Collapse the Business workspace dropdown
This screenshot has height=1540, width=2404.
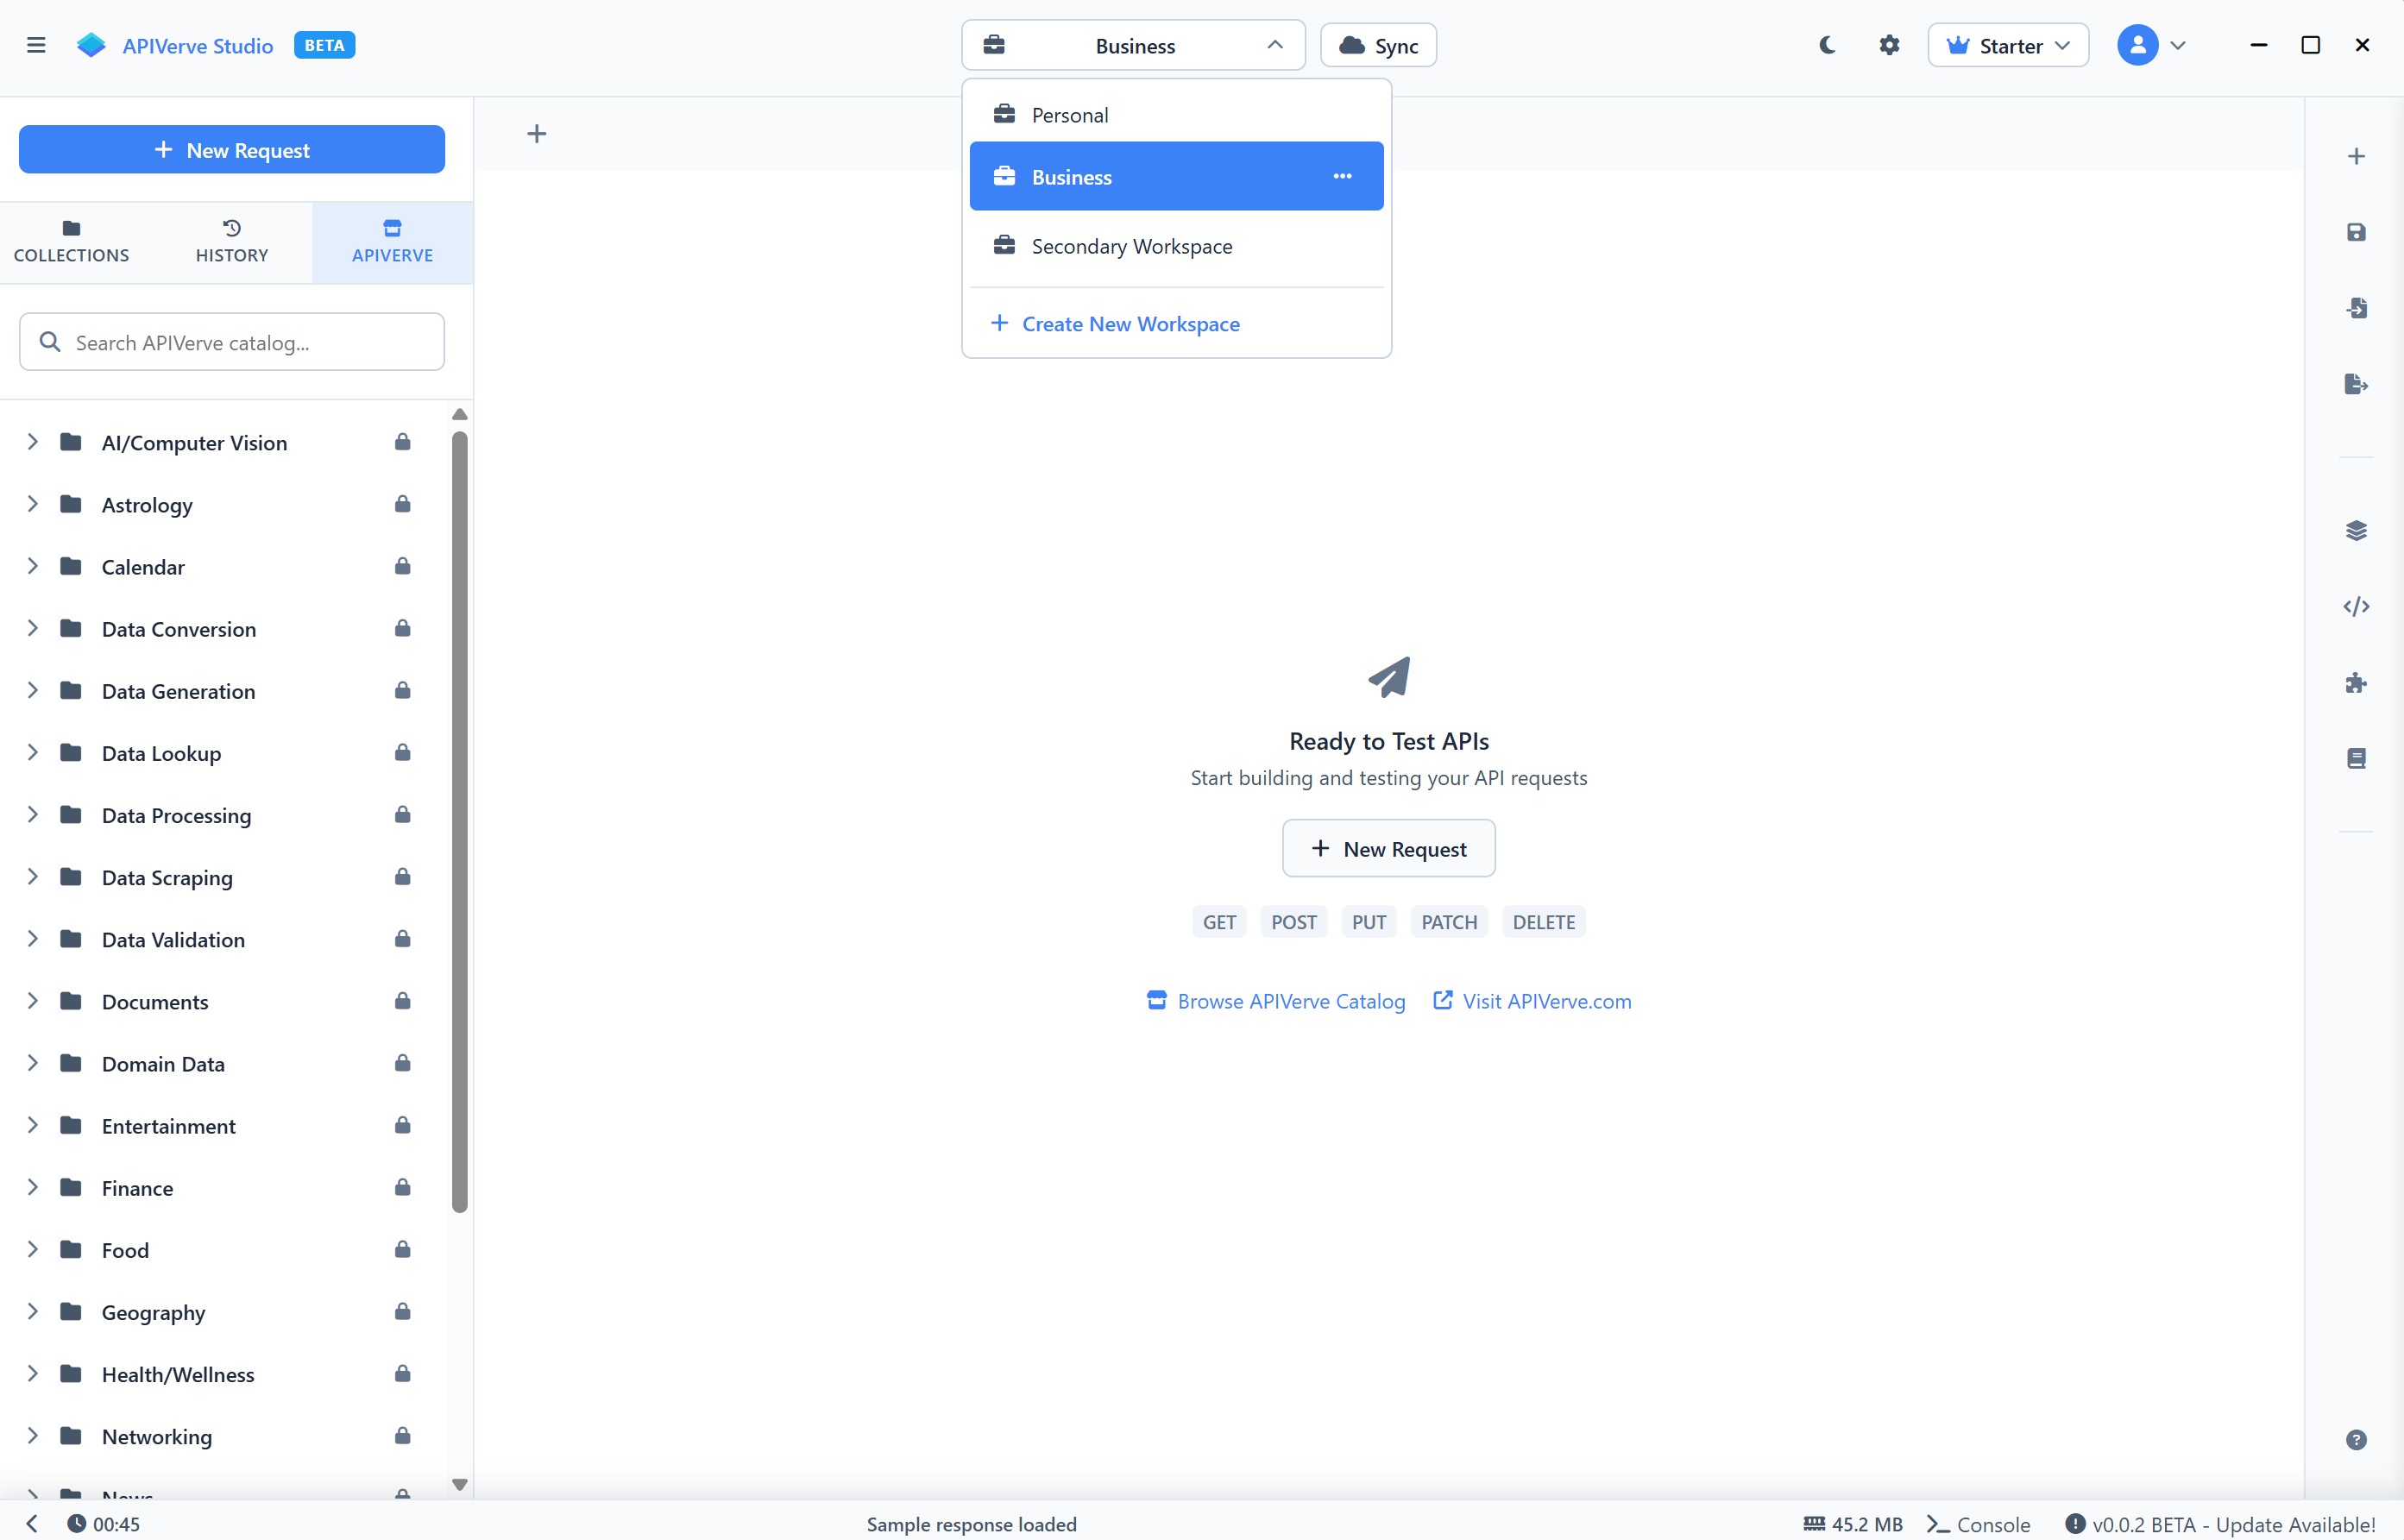pos(1274,45)
